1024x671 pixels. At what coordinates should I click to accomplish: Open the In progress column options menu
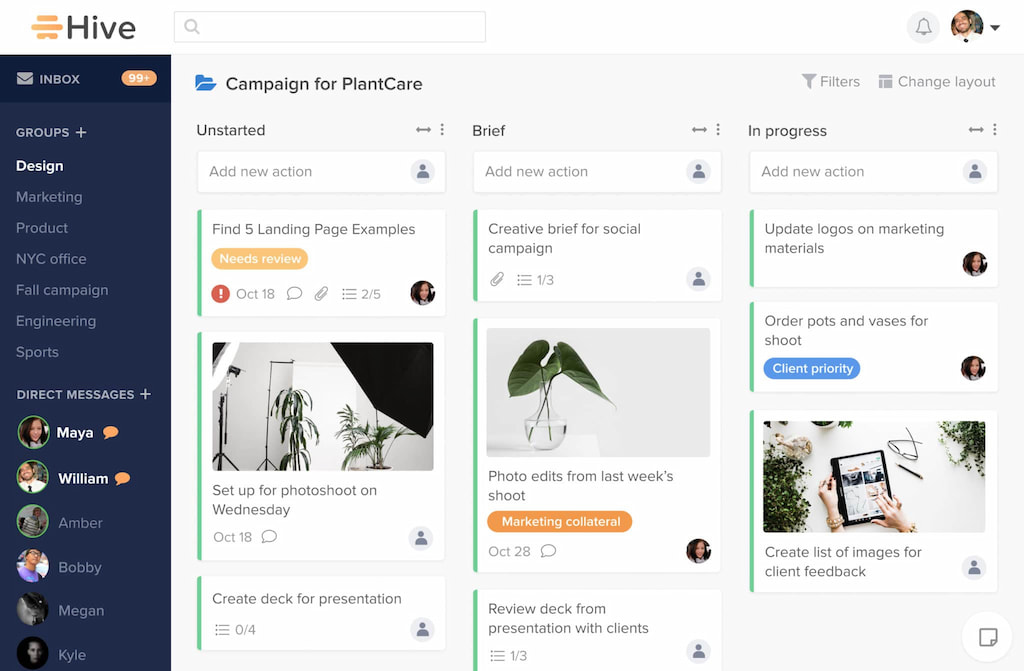point(994,129)
